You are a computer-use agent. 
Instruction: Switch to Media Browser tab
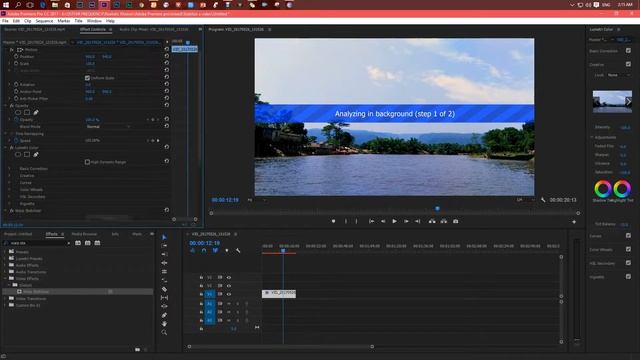coord(84,234)
